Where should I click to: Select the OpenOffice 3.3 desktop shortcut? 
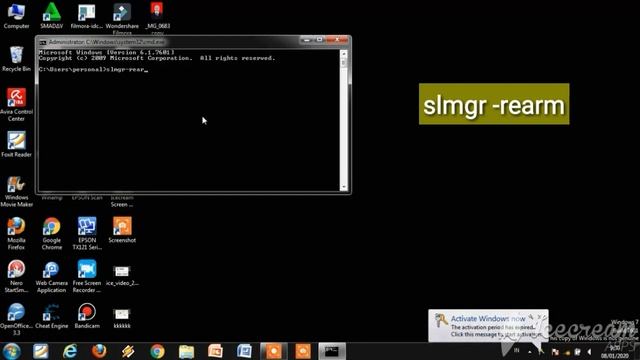(16, 319)
